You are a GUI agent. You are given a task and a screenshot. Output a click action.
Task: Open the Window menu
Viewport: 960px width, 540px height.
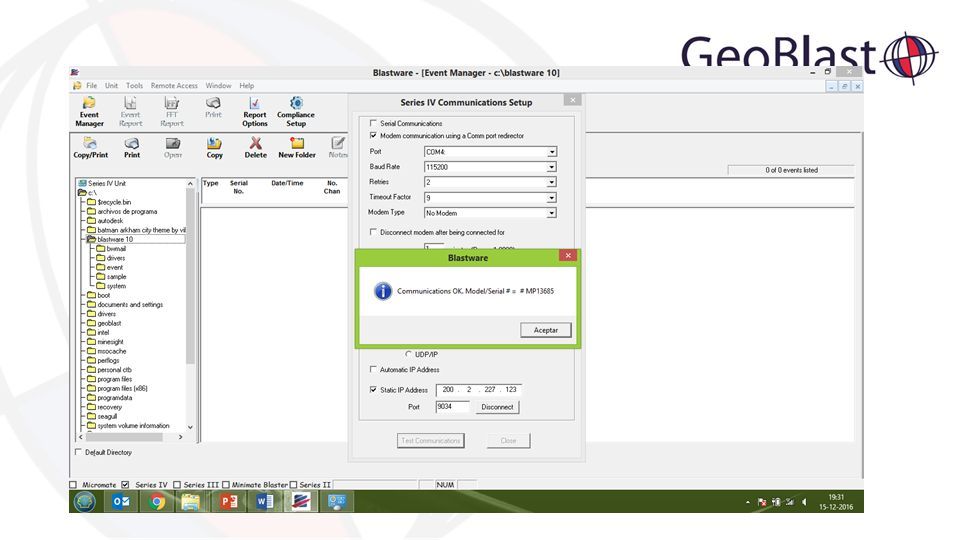[219, 86]
